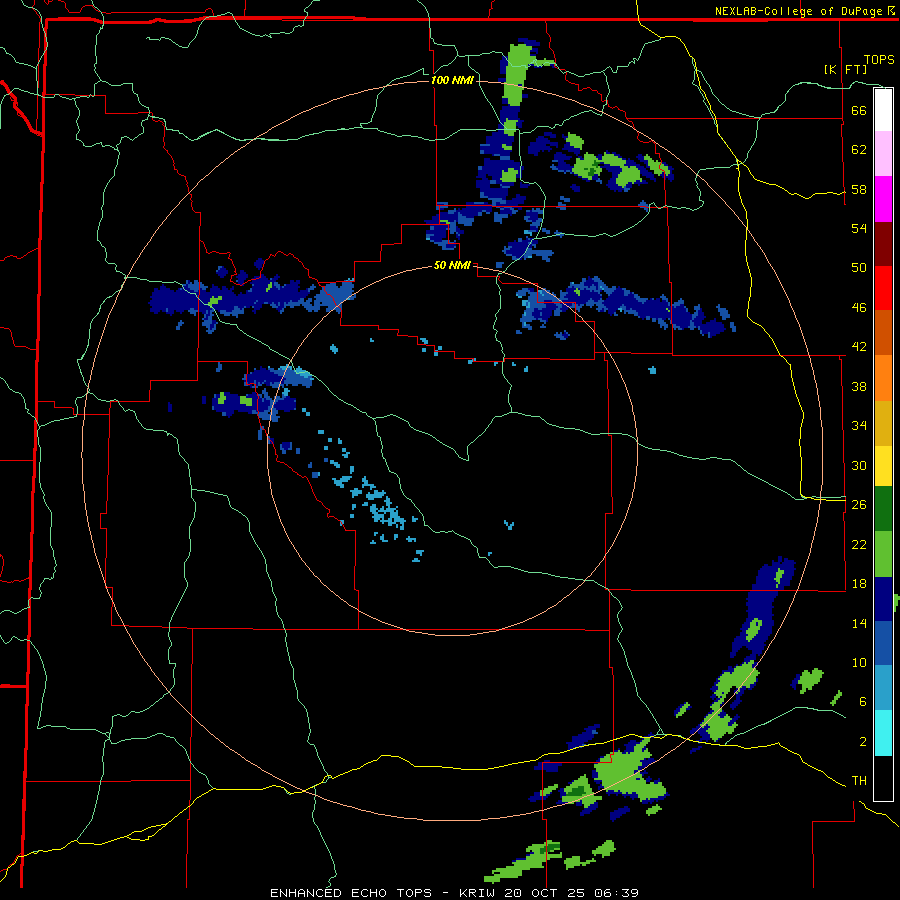Click the 14 legend value
Viewport: 900px width, 900px height.
tap(859, 623)
